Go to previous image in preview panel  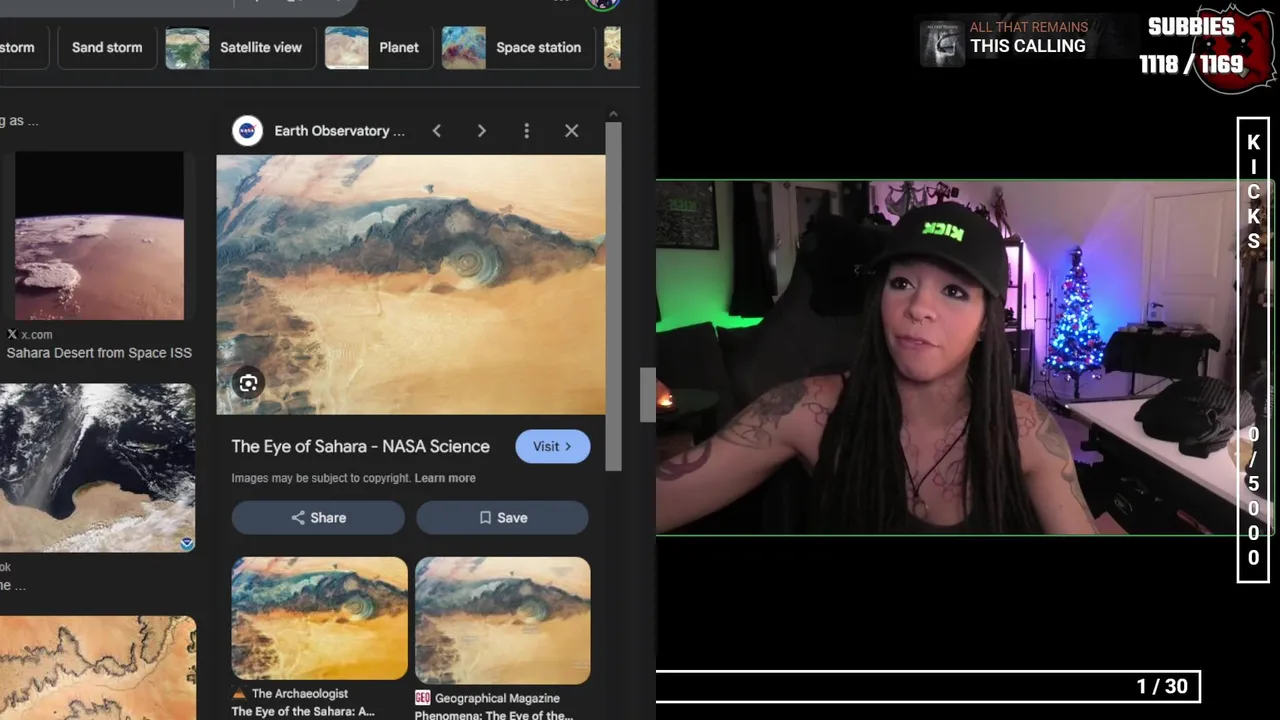coord(437,131)
